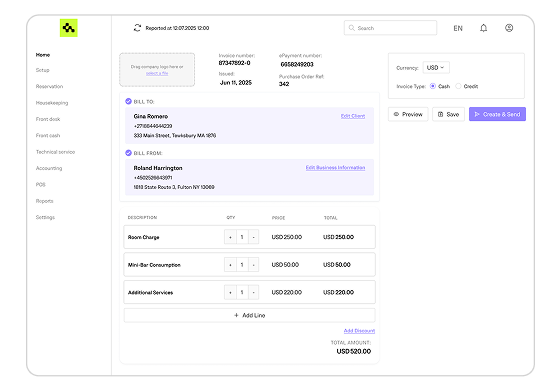Click Mini-Bar Consumption description text
Screen dimensions: 560x391
coord(154,265)
